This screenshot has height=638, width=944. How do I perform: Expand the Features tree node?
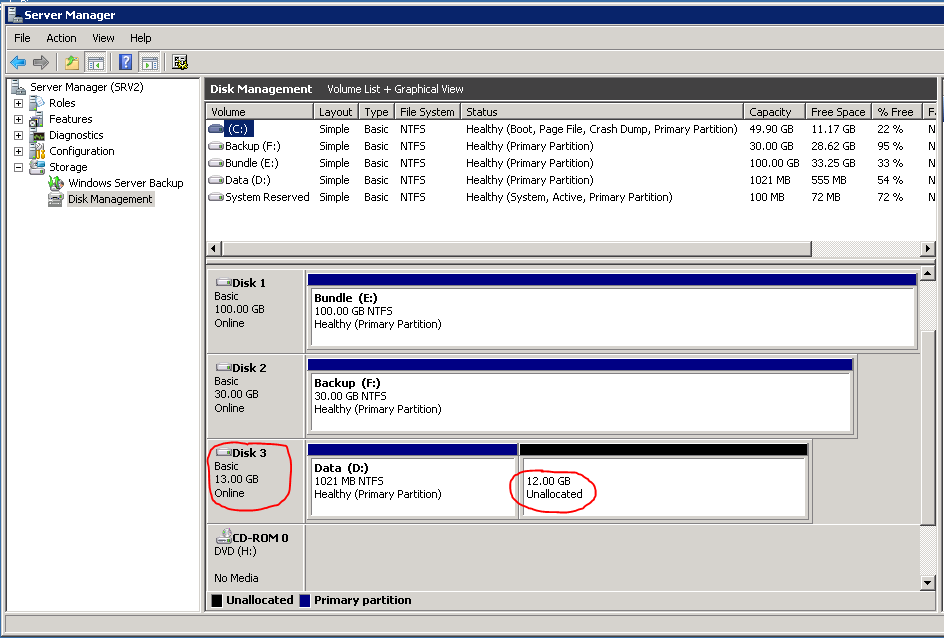(19, 119)
